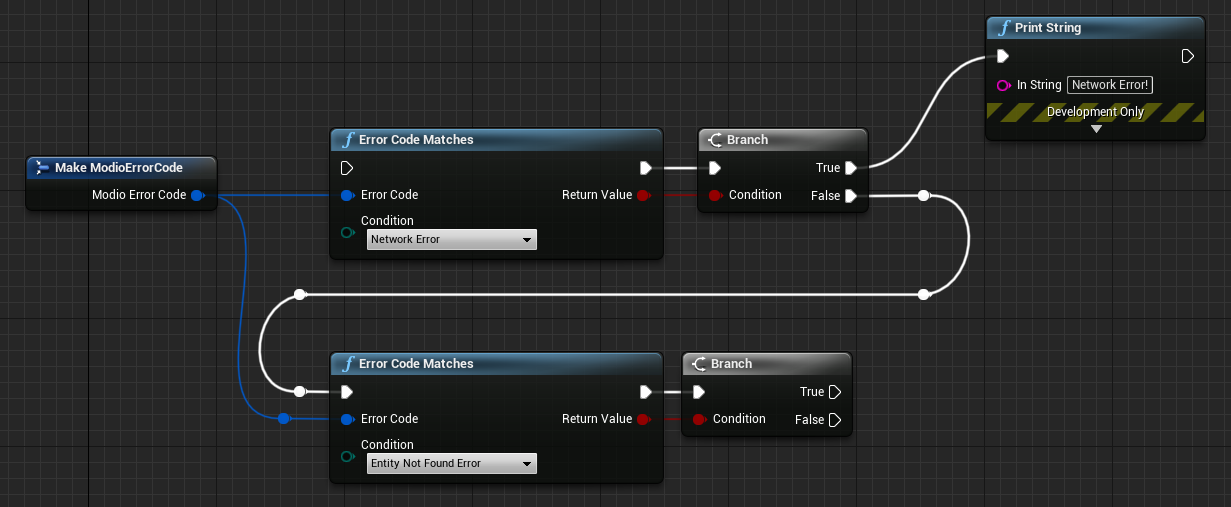Screen dimensions: 1231x507
Task: Click the Modio Error Code output pin
Action: 197,195
